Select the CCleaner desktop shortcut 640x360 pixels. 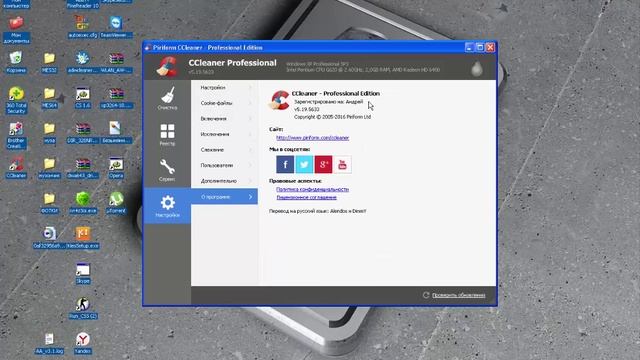pyautogui.click(x=16, y=167)
